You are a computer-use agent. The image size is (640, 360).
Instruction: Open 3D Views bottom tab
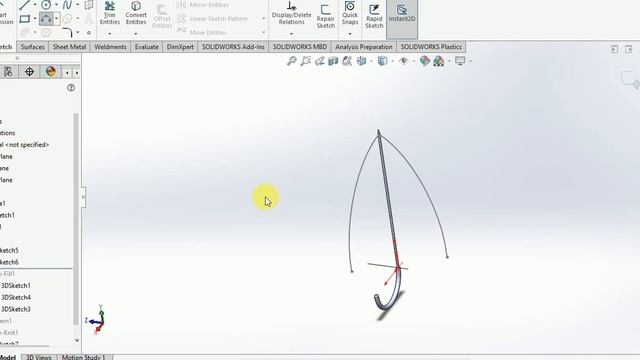pos(39,357)
